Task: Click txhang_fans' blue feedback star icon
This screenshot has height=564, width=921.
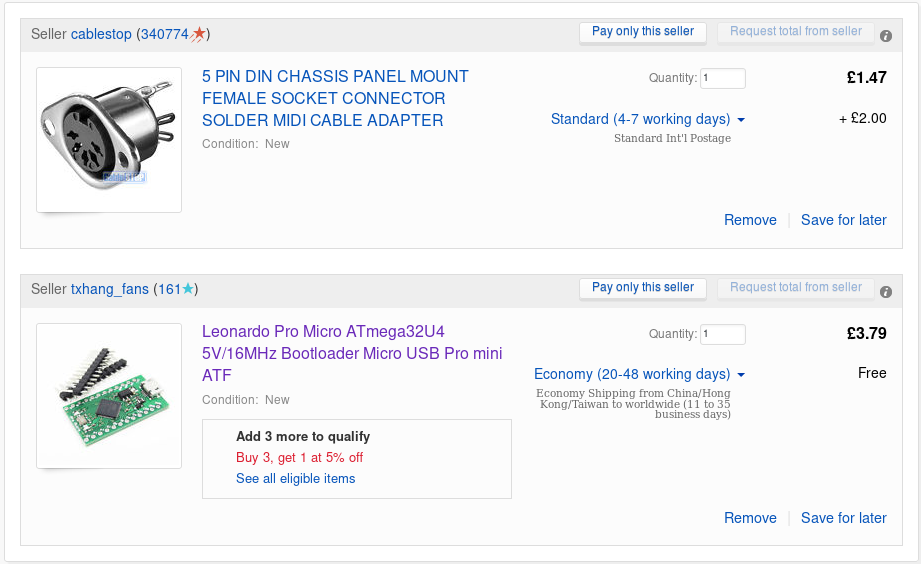Action: (x=189, y=290)
